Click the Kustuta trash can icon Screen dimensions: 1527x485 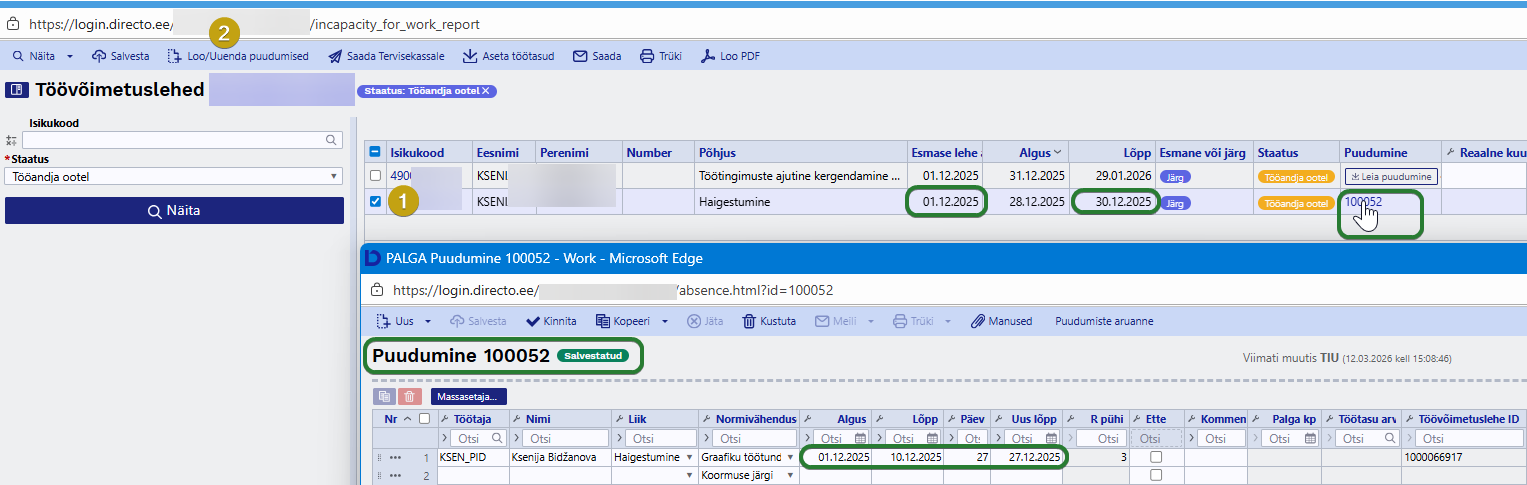point(749,321)
